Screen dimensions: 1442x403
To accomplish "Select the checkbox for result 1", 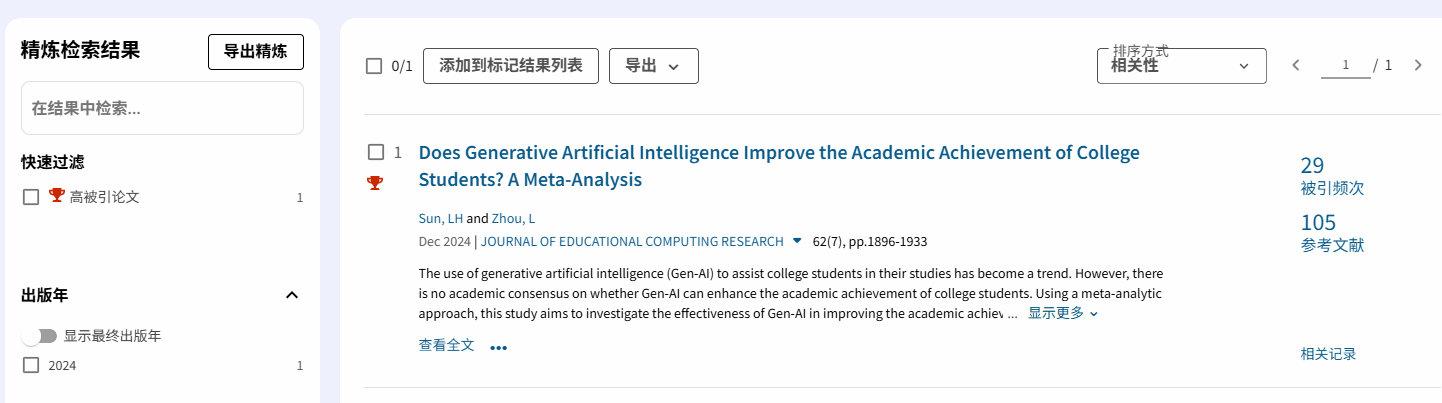I will click(x=376, y=152).
